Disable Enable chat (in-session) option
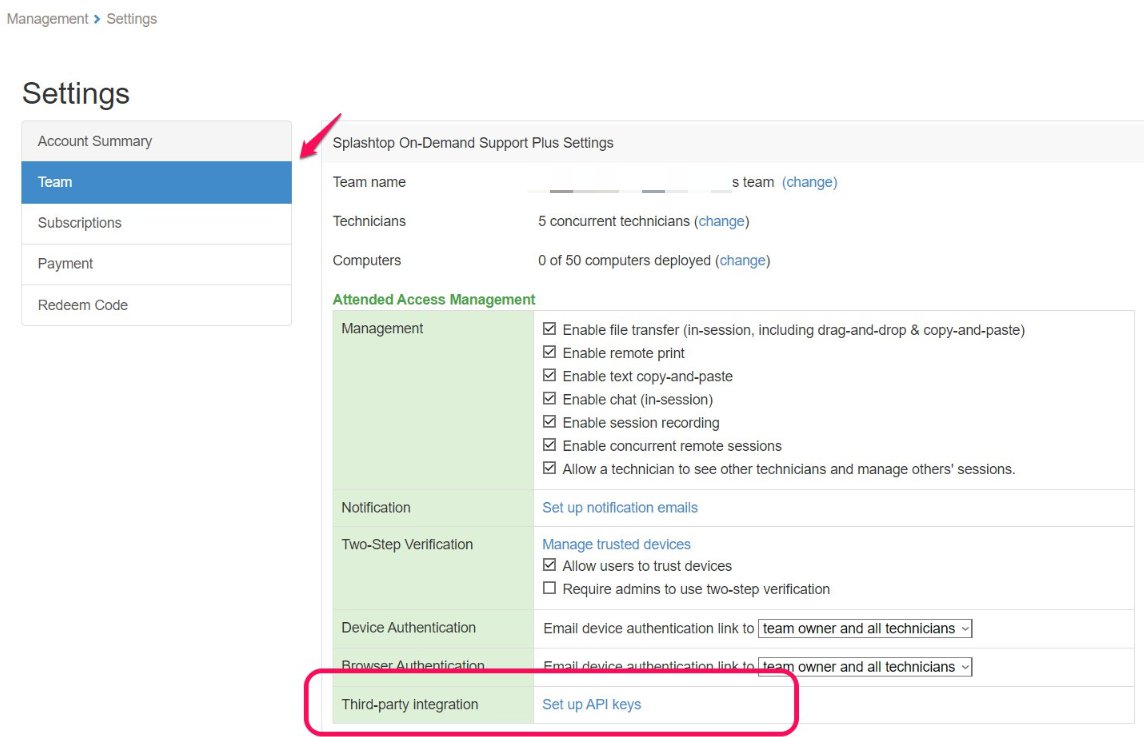This screenshot has width=1144, height=737. 549,399
